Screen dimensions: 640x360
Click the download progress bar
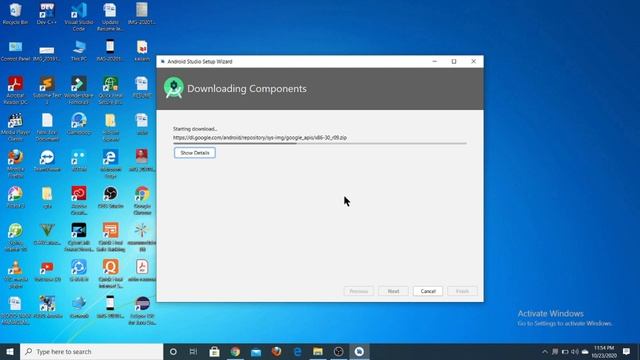320,143
